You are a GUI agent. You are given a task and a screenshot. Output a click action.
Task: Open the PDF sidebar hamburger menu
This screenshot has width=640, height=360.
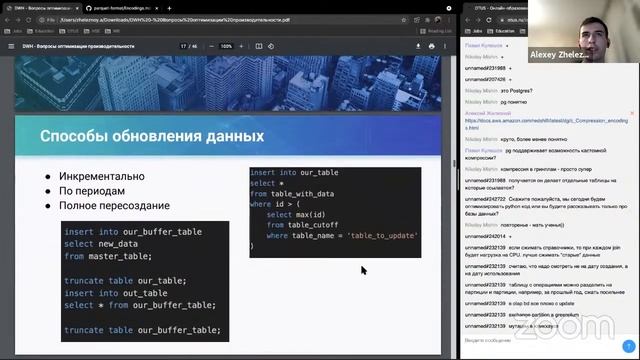pyautogui.click(x=11, y=47)
